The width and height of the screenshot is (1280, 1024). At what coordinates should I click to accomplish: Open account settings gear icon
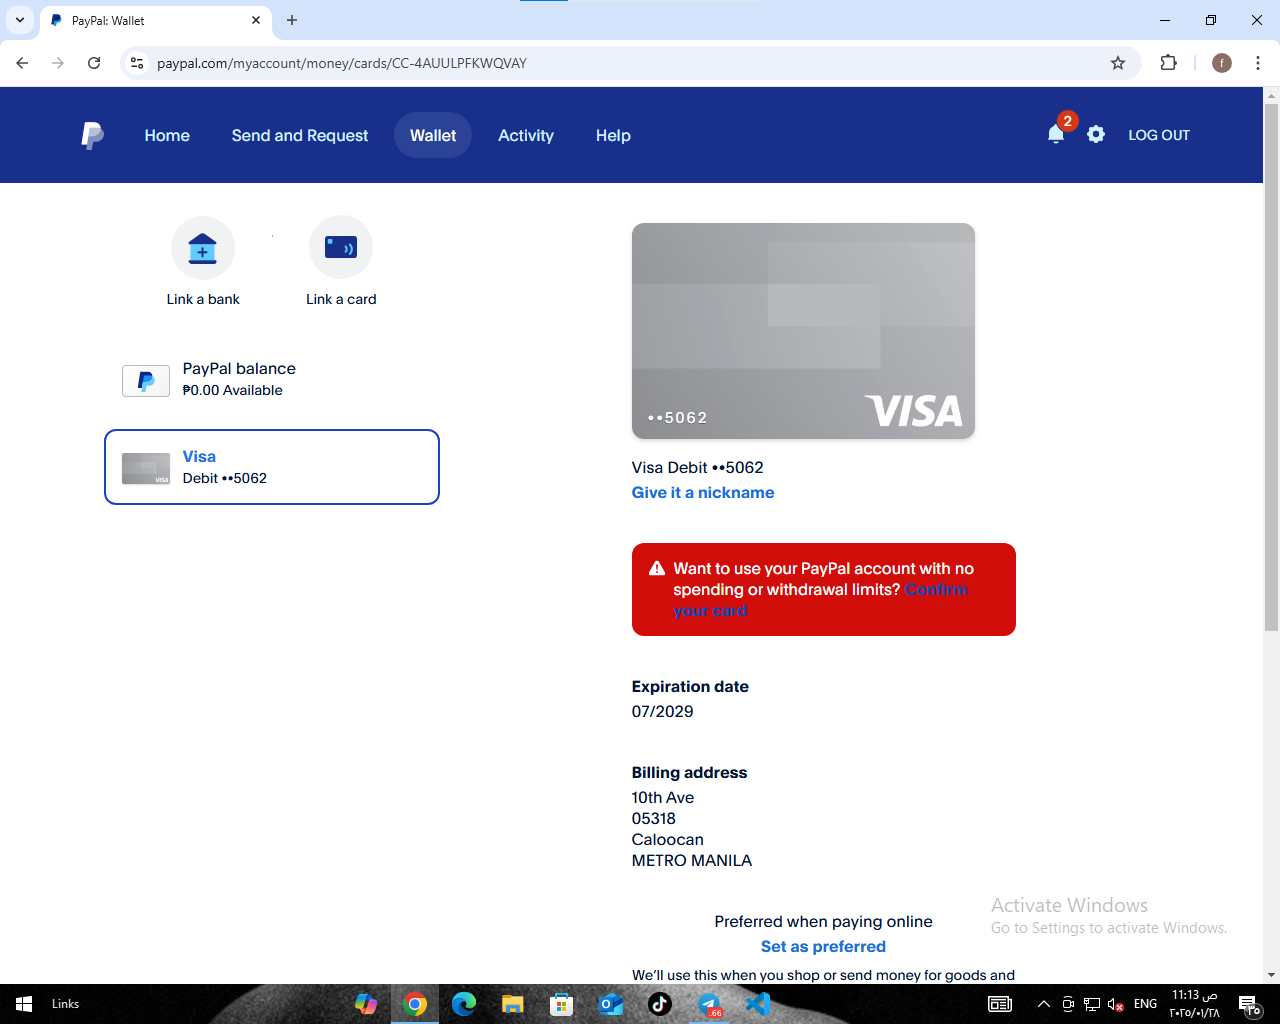(x=1096, y=135)
